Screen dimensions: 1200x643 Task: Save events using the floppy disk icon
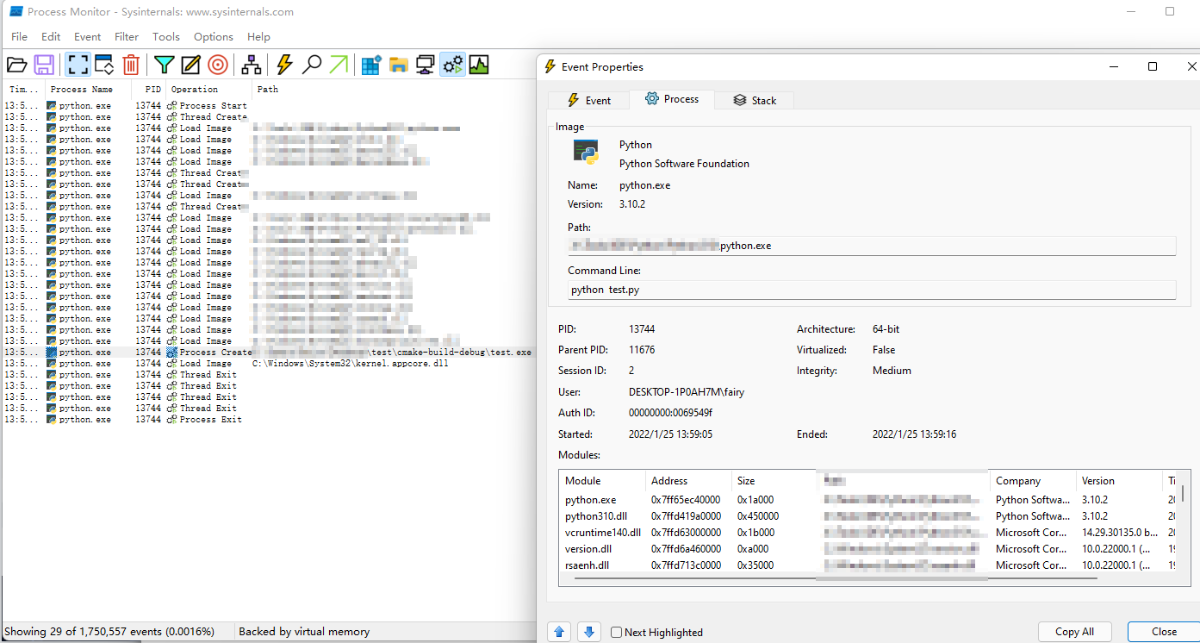click(44, 65)
